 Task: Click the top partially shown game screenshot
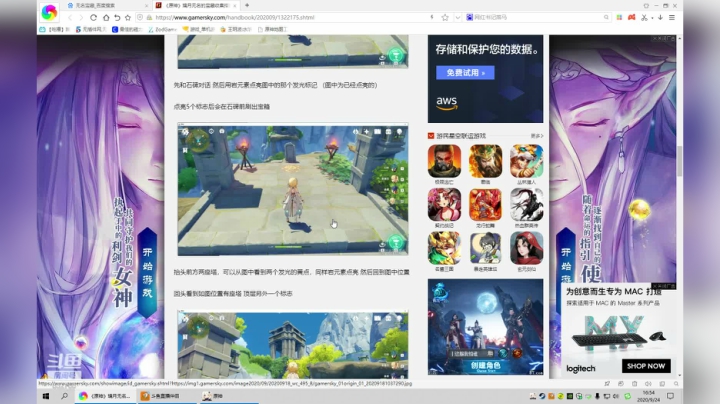[x=293, y=52]
